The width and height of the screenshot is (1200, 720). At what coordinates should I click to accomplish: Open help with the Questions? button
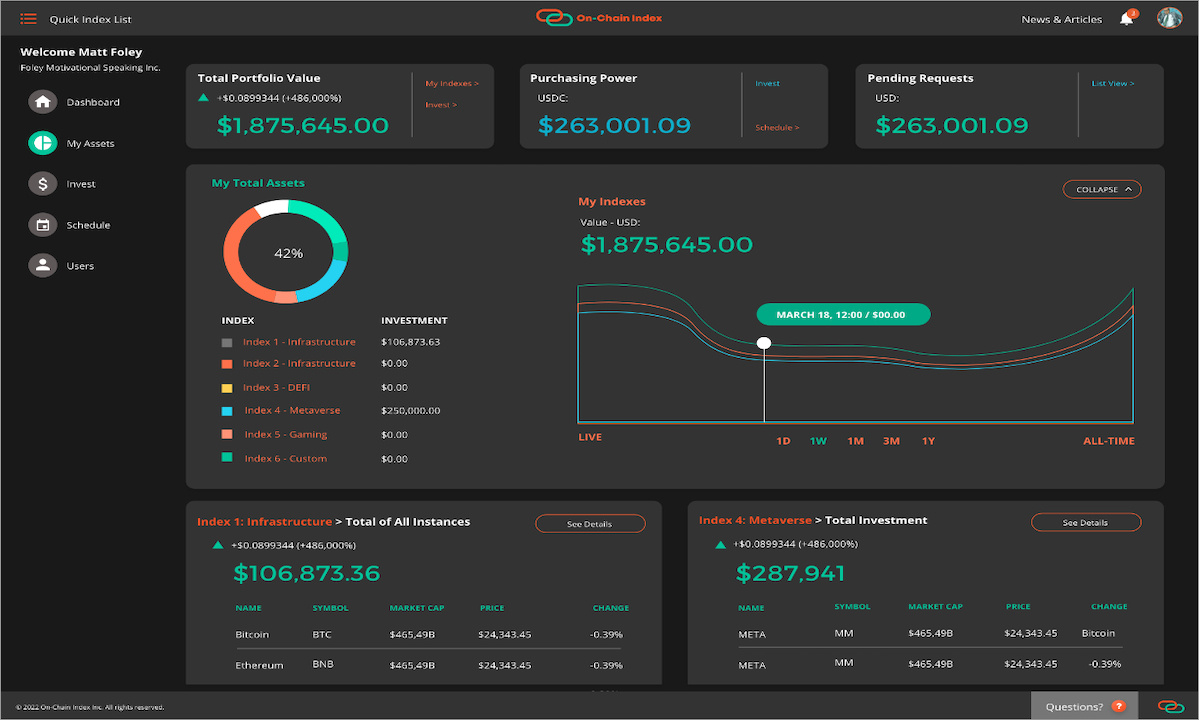1083,705
